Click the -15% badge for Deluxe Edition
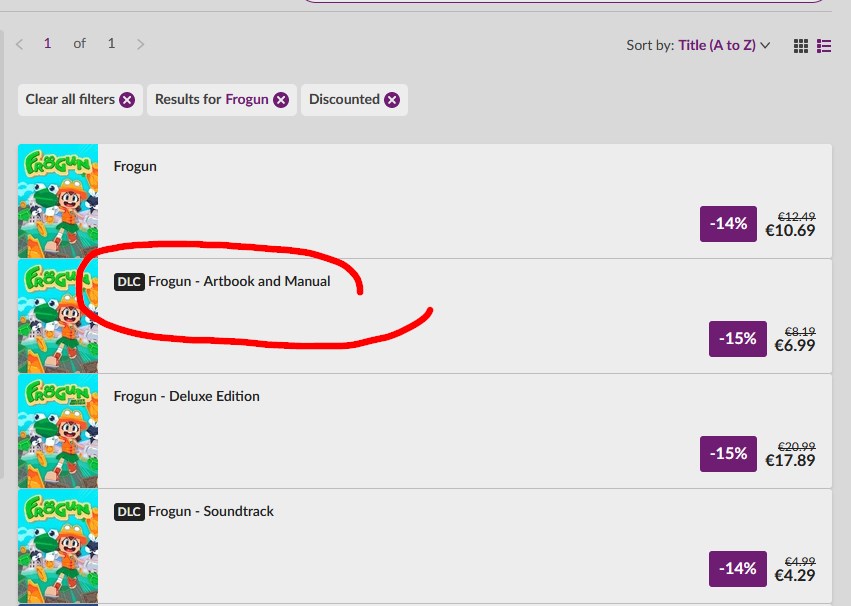This screenshot has width=851, height=606. coord(728,454)
